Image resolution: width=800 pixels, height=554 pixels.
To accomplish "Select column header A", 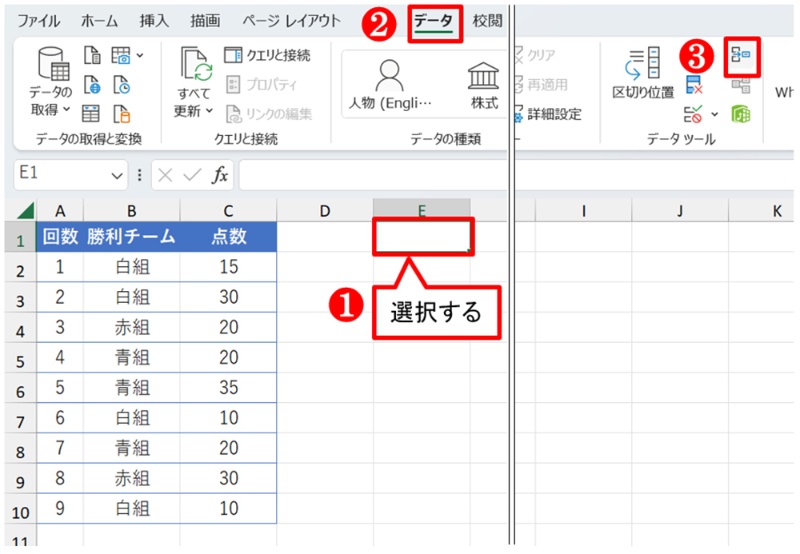I will [x=60, y=211].
